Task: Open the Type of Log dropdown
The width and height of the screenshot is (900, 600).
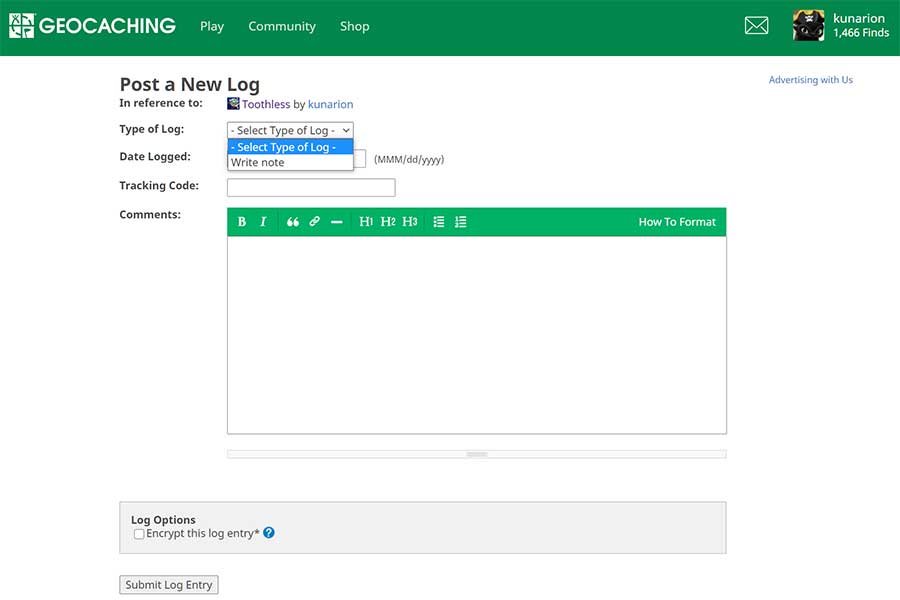Action: click(290, 130)
